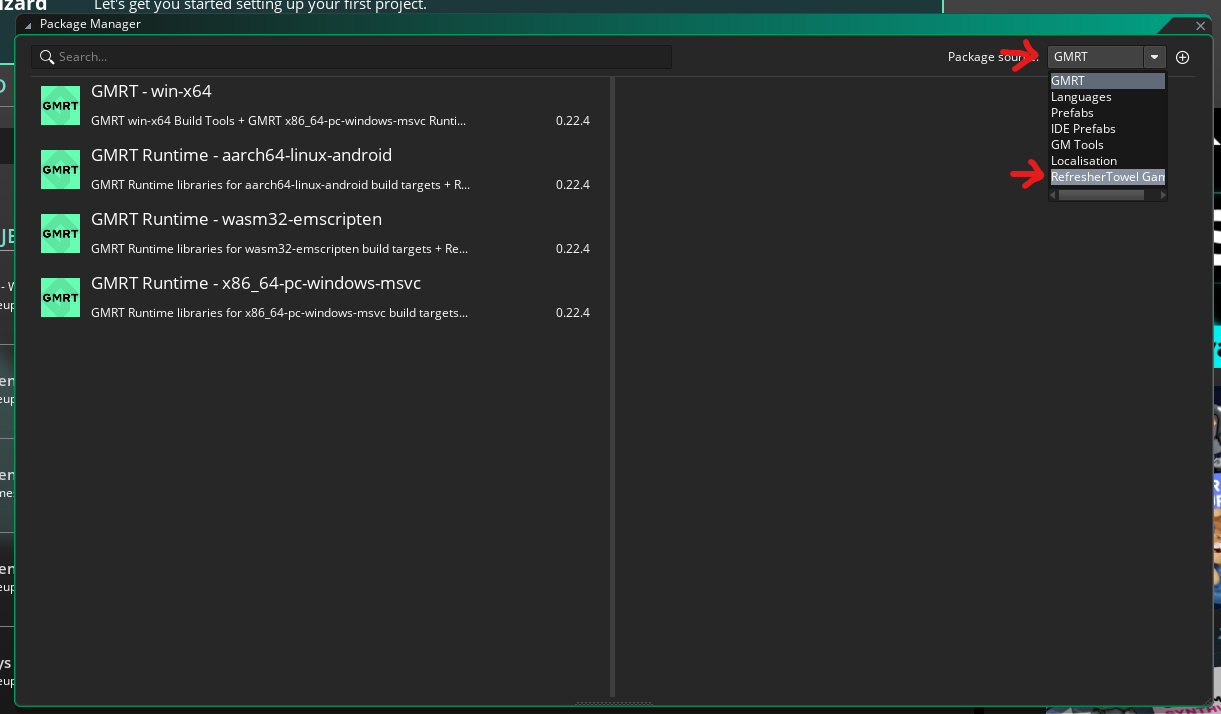The image size is (1221, 714).
Task: Click the dropdown scrollbar left arrow
Action: pos(1053,195)
